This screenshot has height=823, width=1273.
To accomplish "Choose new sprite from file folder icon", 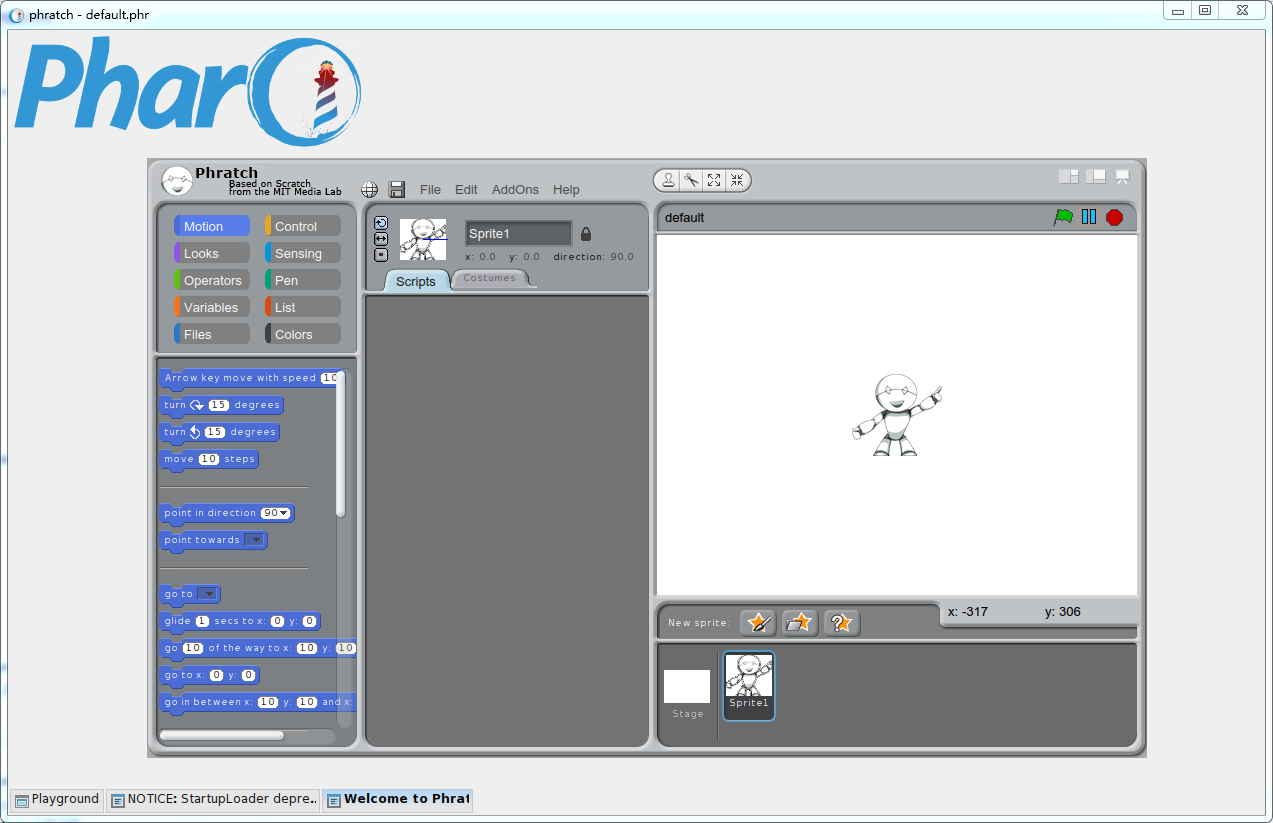I will click(x=800, y=623).
